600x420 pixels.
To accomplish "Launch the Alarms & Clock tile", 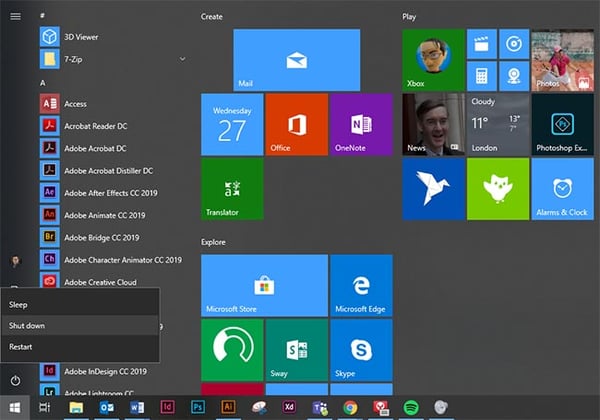I will 562,189.
